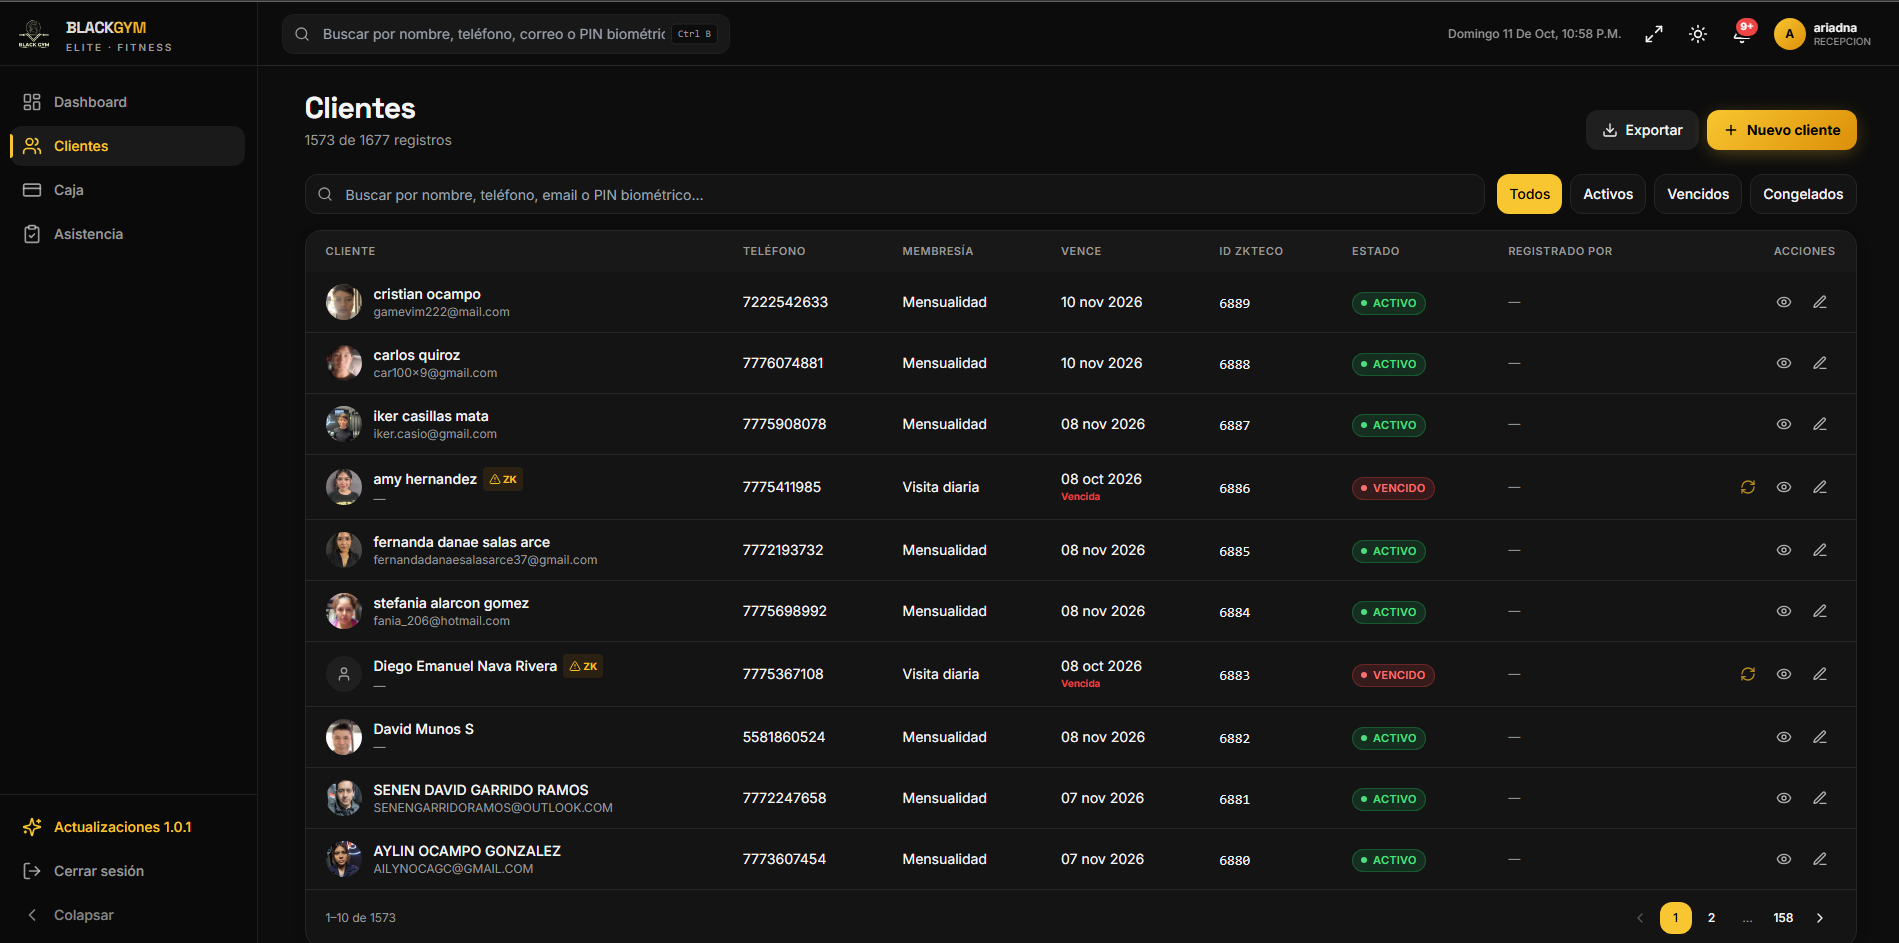This screenshot has width=1899, height=943.
Task: Open the Dashboard section
Action: coord(127,102)
